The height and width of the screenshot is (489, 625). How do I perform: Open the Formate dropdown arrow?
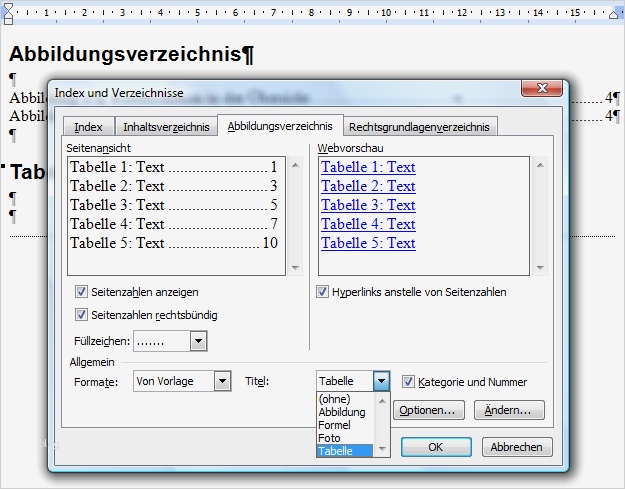pyautogui.click(x=222, y=381)
